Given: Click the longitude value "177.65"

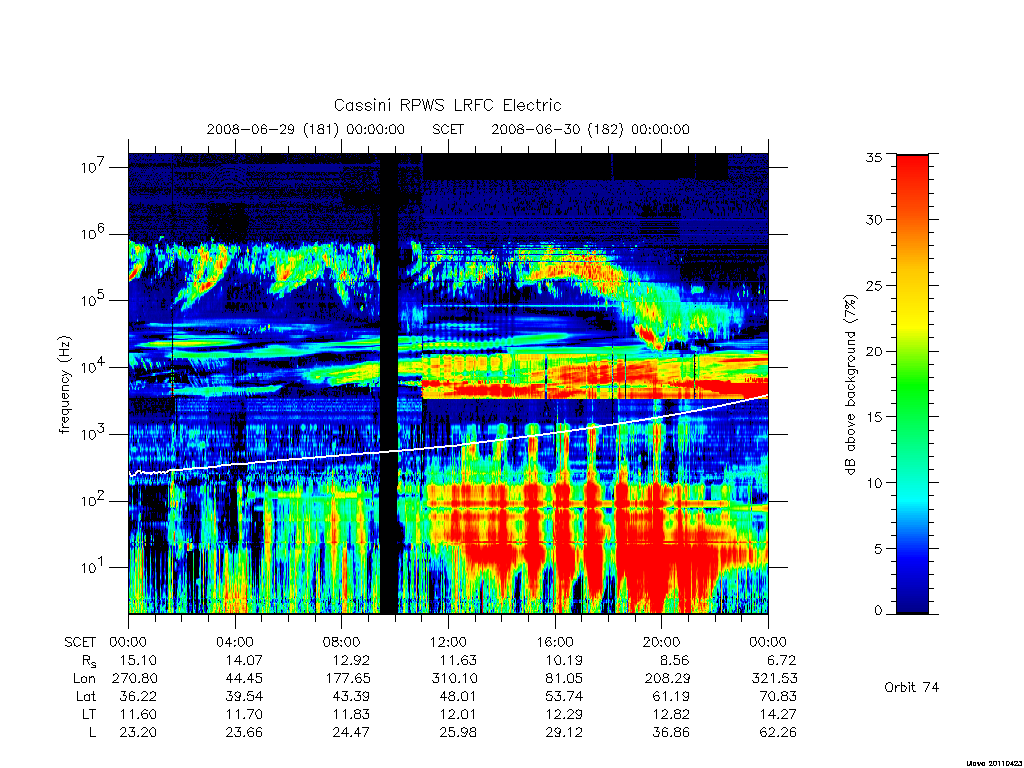Looking at the screenshot, I should [347, 679].
